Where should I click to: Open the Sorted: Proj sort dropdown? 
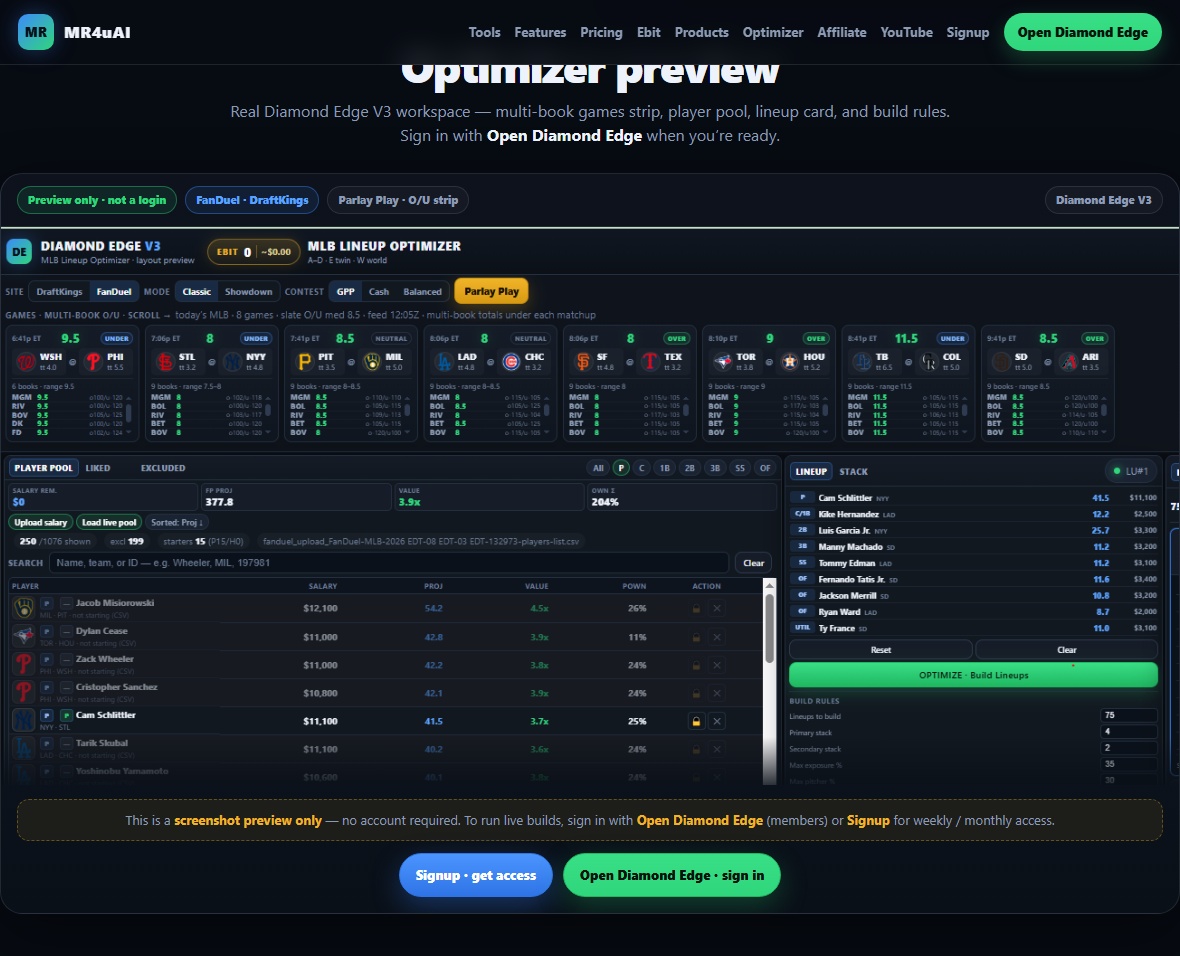pos(177,522)
